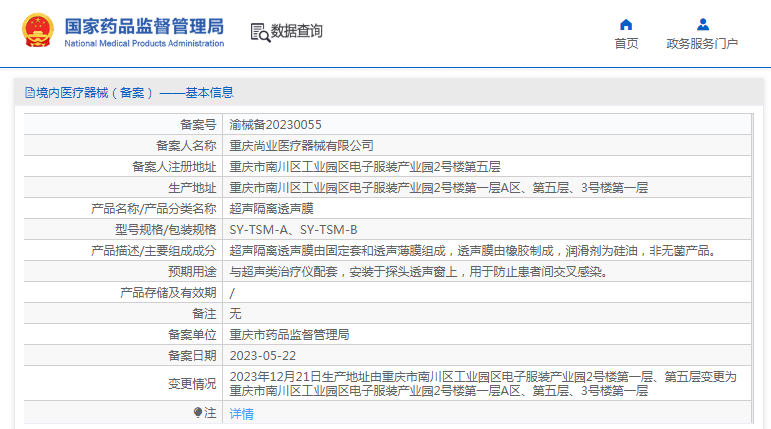Select the 备案号 label cell
The image size is (771, 429).
[123, 124]
